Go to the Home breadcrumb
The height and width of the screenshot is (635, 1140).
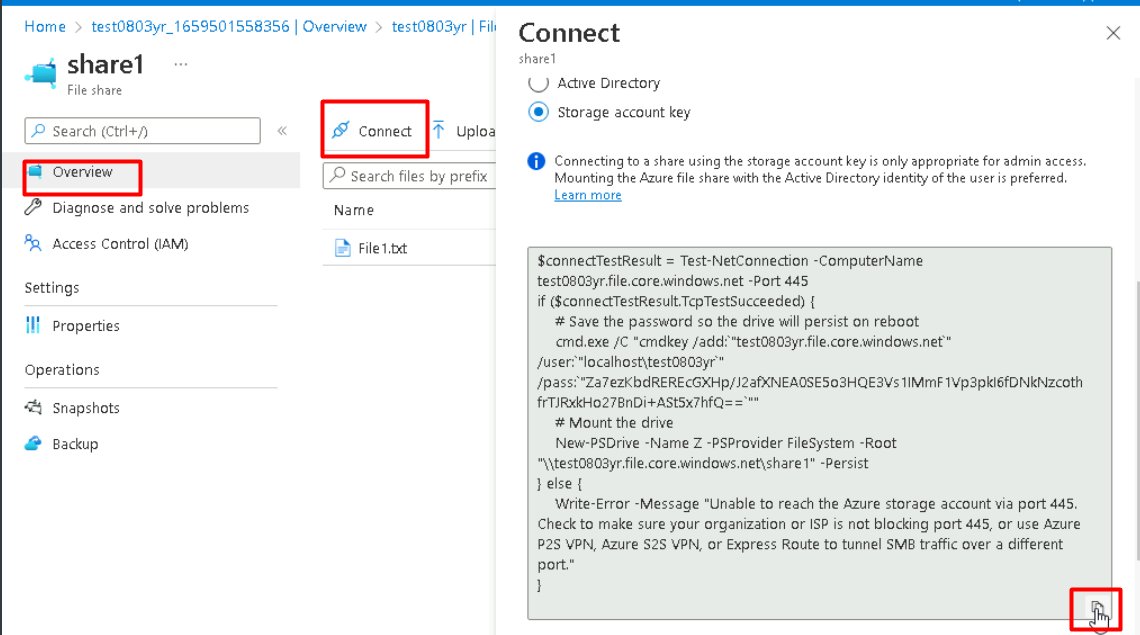(45, 26)
